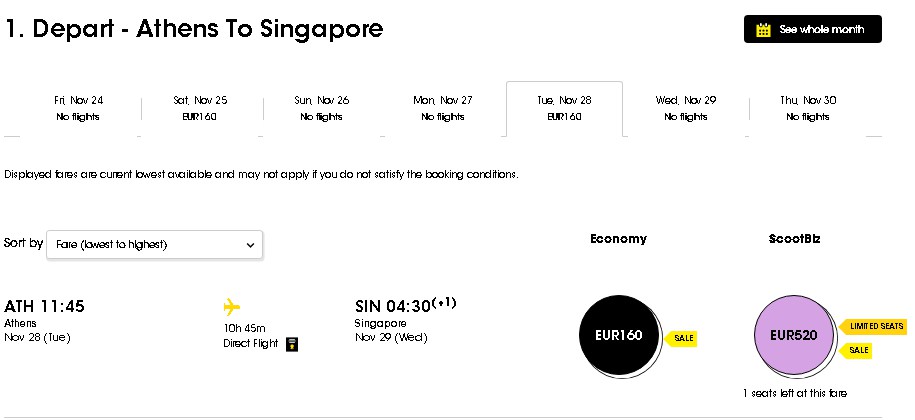
Task: Click the LIMITED SEATS tag
Action: click(x=872, y=326)
